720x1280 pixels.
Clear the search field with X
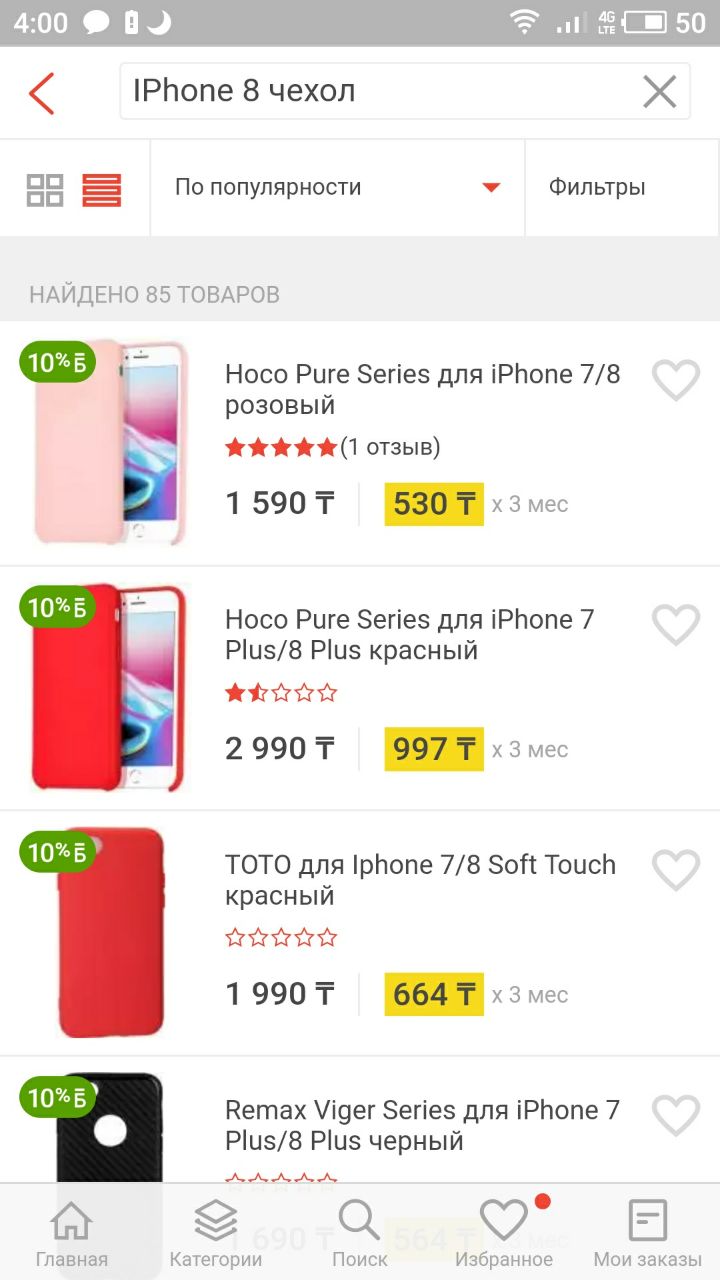659,92
